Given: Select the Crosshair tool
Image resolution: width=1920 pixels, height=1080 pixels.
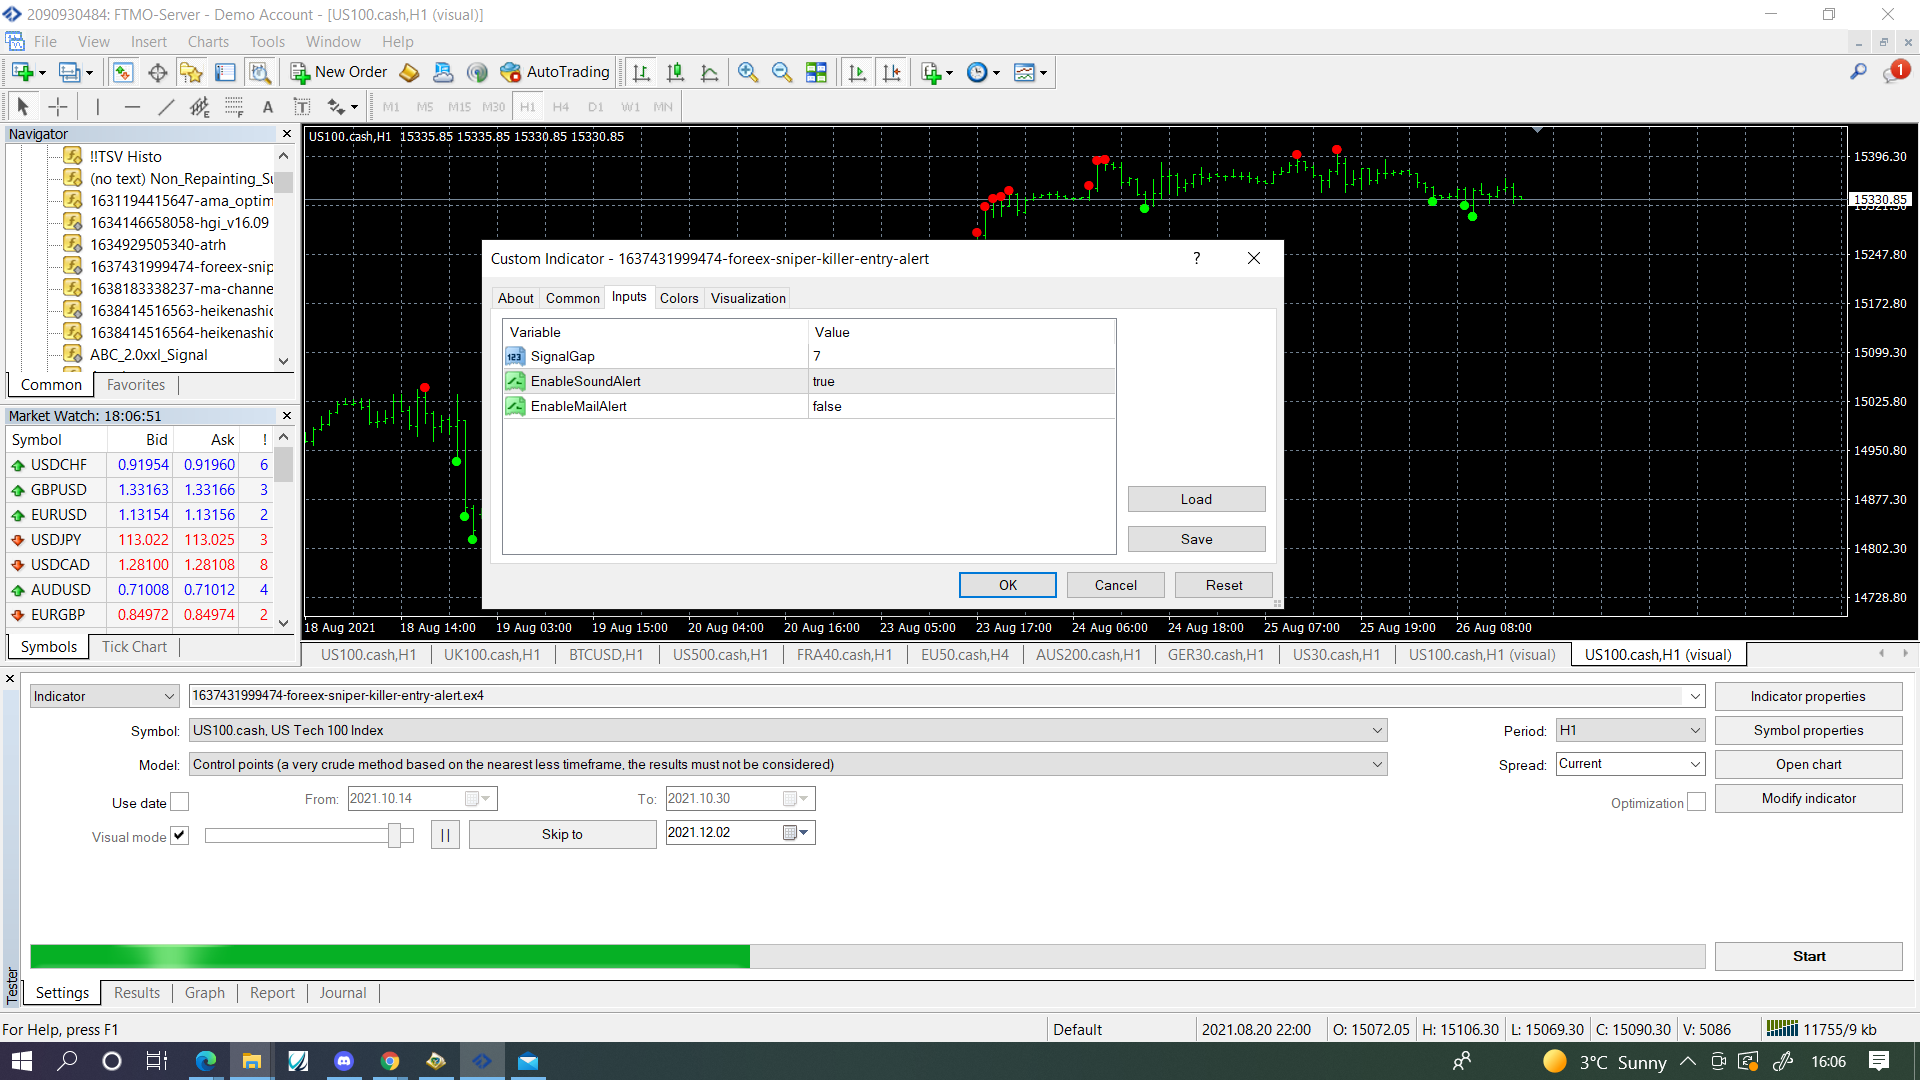Looking at the screenshot, I should (x=58, y=106).
